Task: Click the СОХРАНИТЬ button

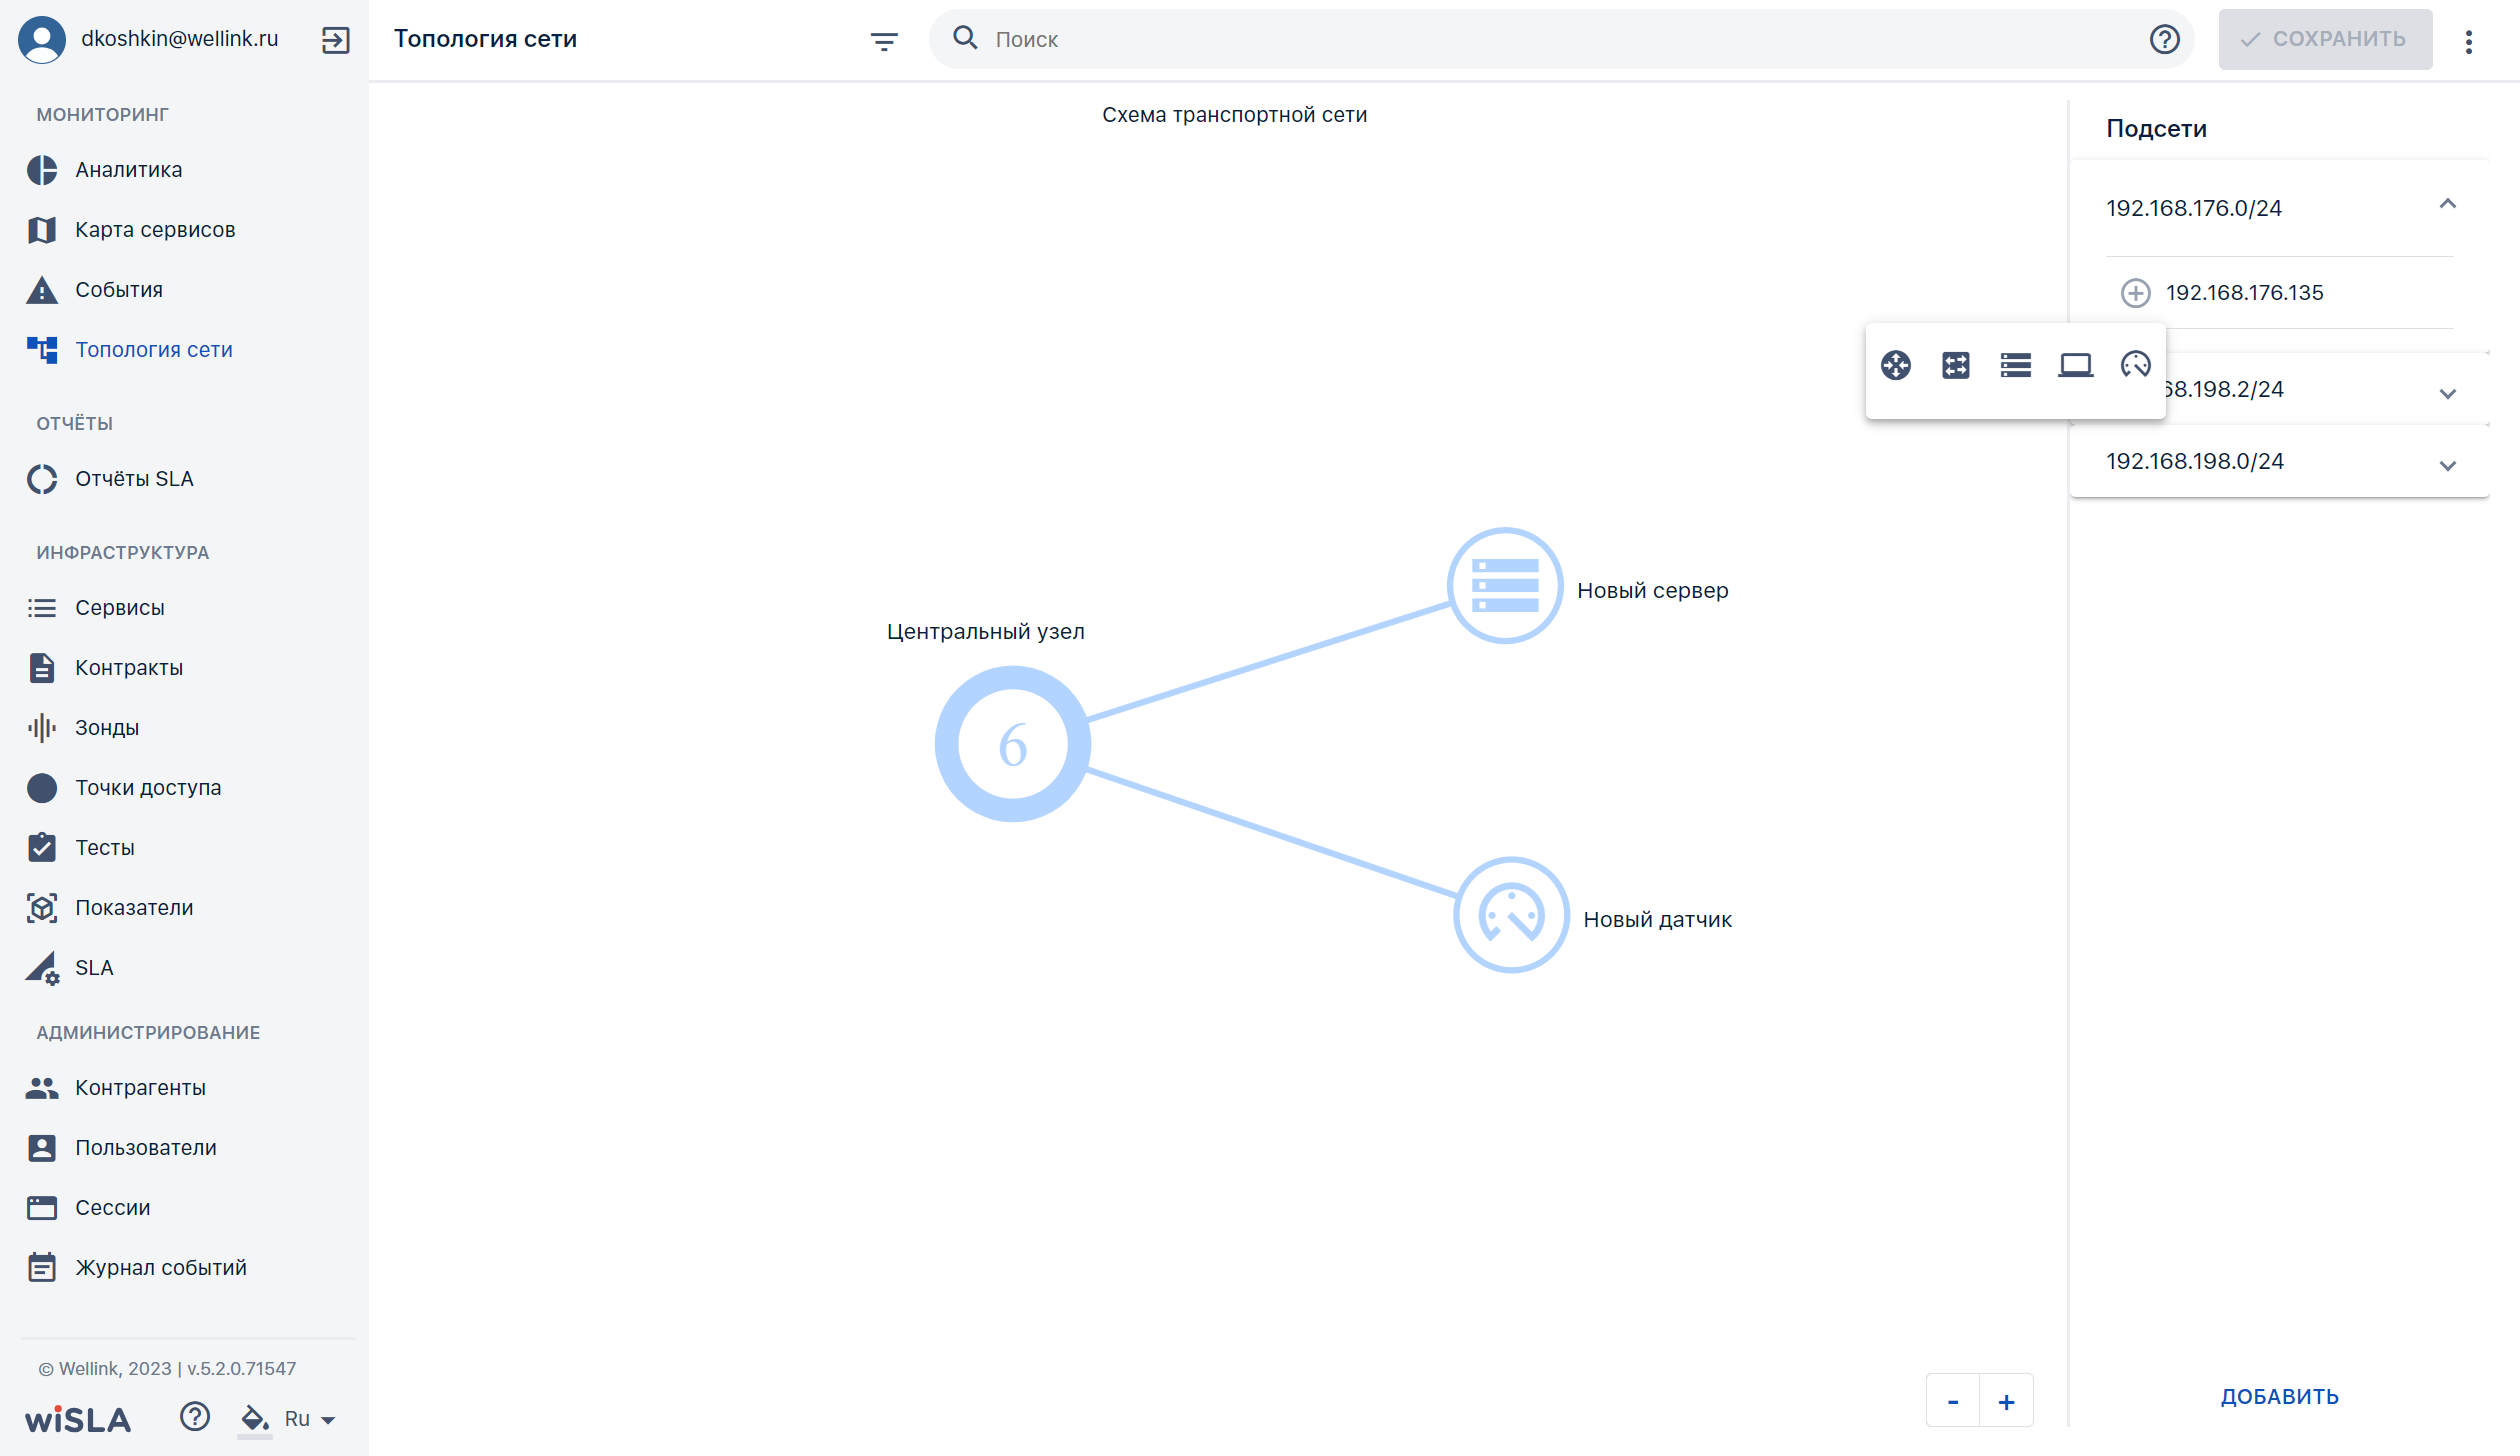Action: pyautogui.click(x=2325, y=39)
